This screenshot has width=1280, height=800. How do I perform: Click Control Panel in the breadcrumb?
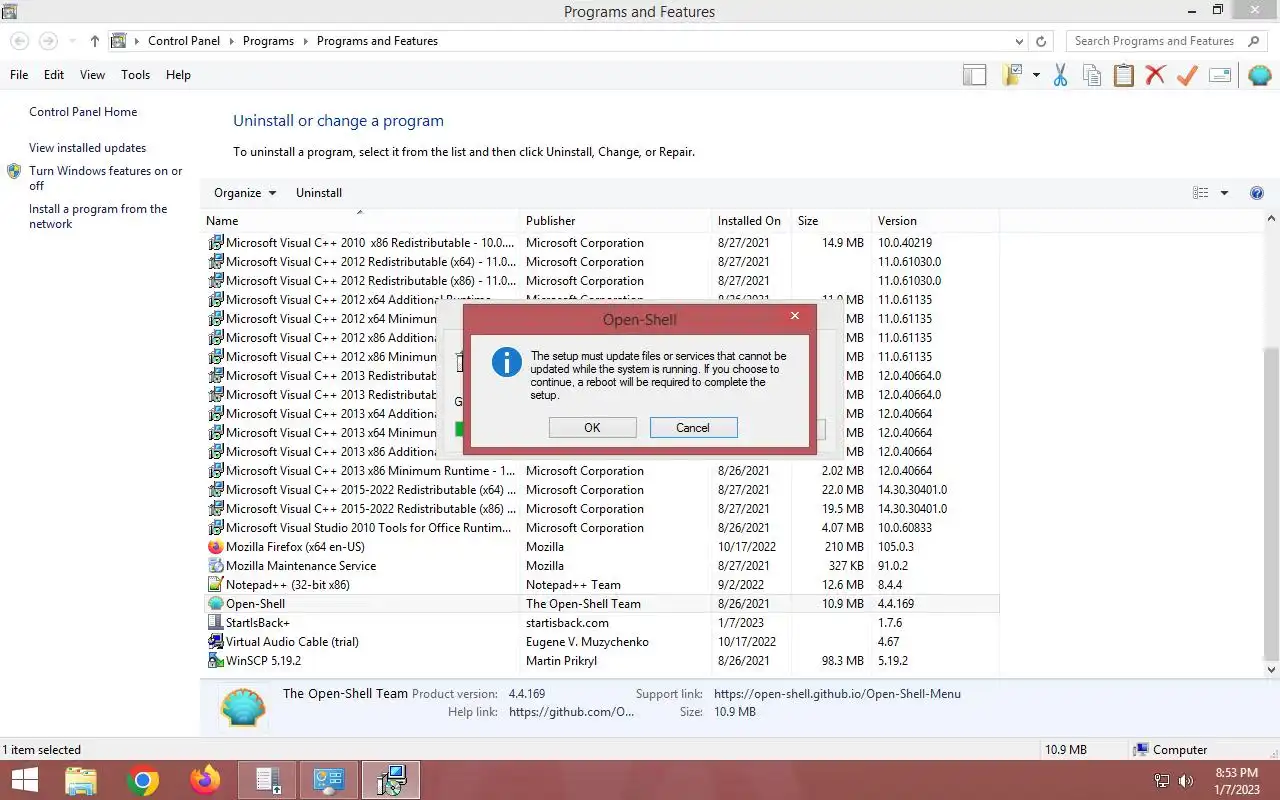coord(184,41)
